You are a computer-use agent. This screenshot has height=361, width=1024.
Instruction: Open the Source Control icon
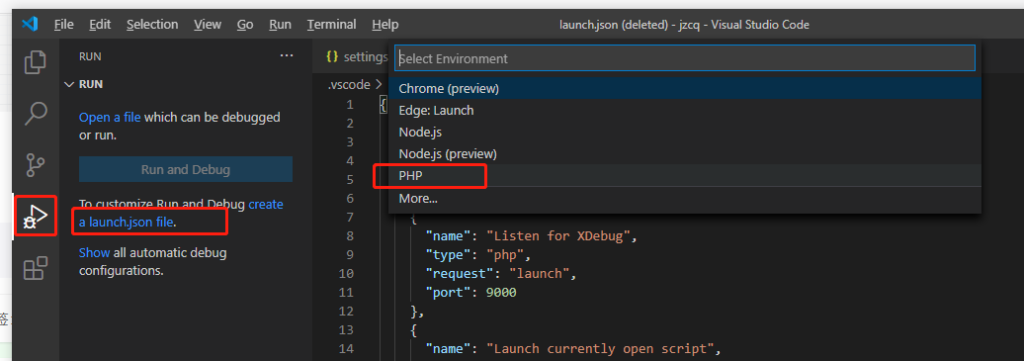click(35, 165)
